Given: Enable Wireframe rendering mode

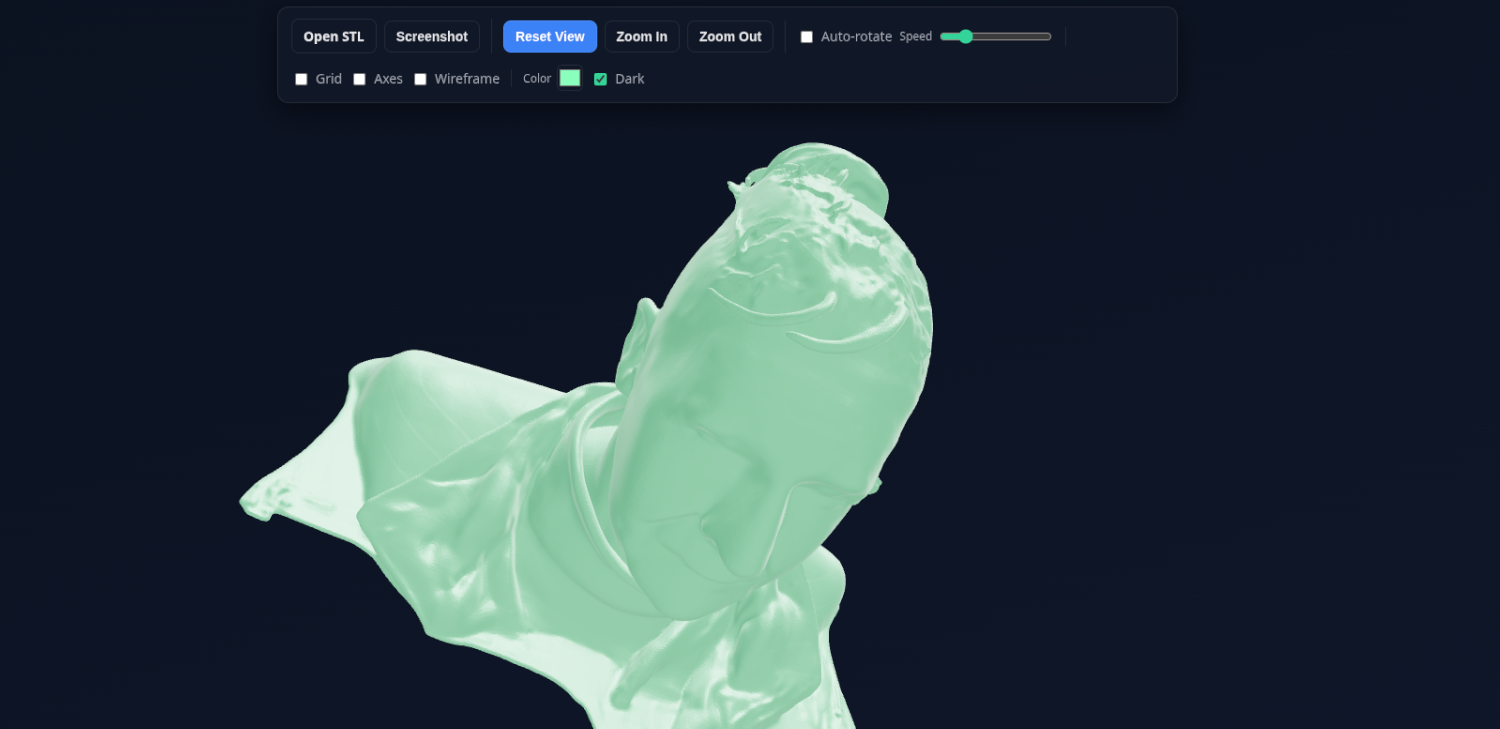Looking at the screenshot, I should pos(420,78).
